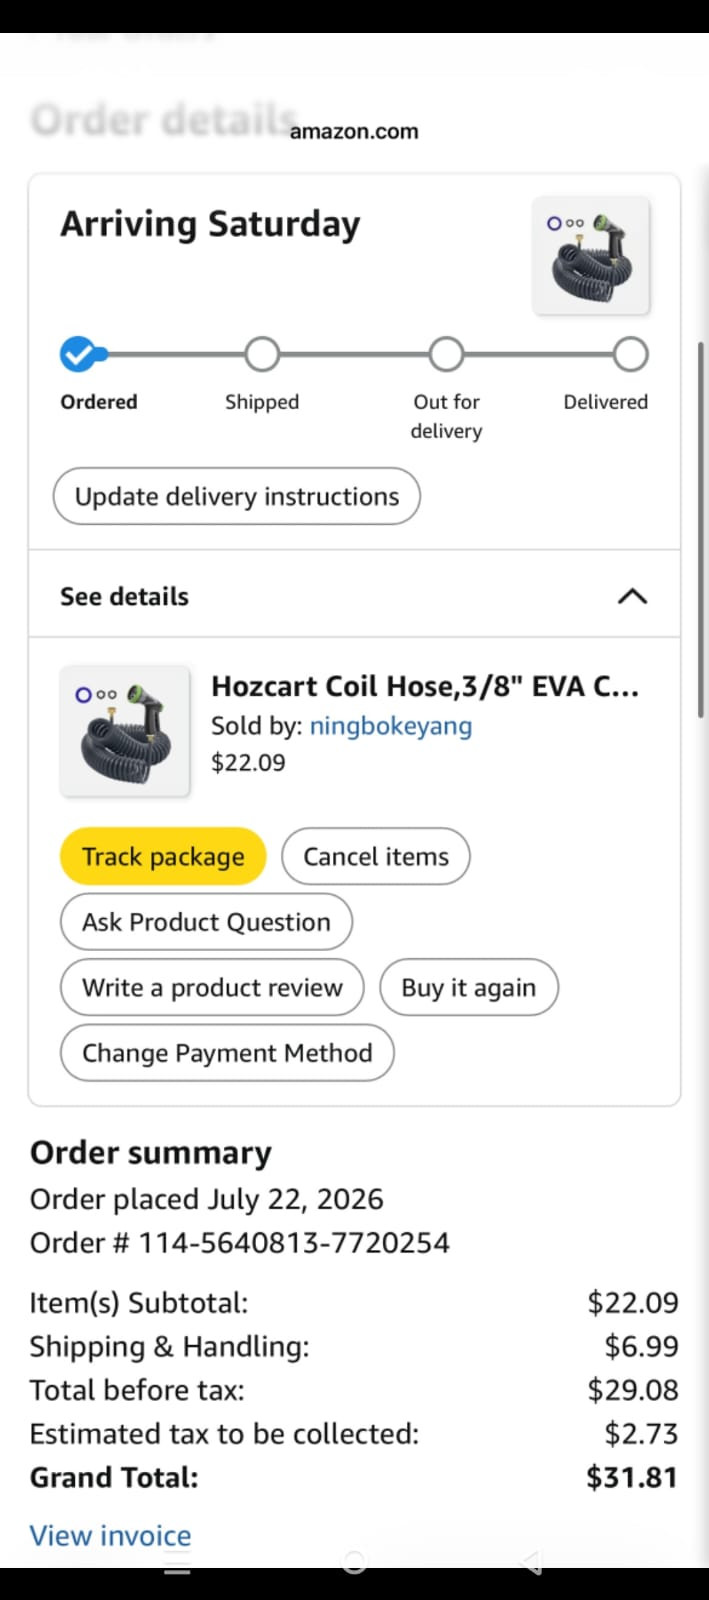Collapse the See details section header
This screenshot has width=709, height=1600.
[354, 594]
